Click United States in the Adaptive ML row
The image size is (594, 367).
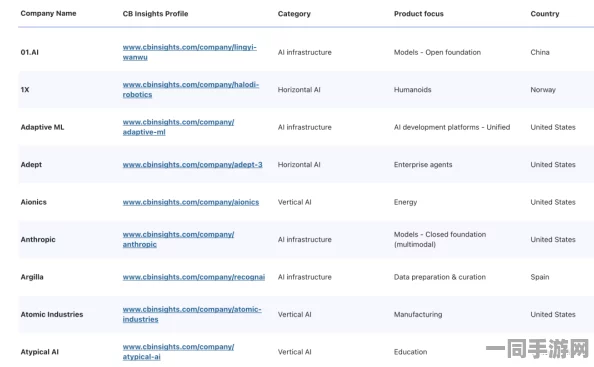[553, 127]
